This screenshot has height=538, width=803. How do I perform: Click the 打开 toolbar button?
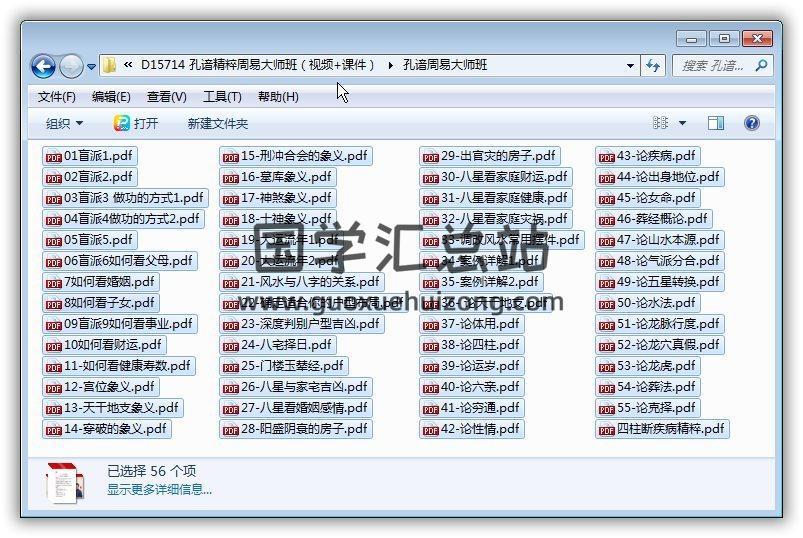coord(136,123)
